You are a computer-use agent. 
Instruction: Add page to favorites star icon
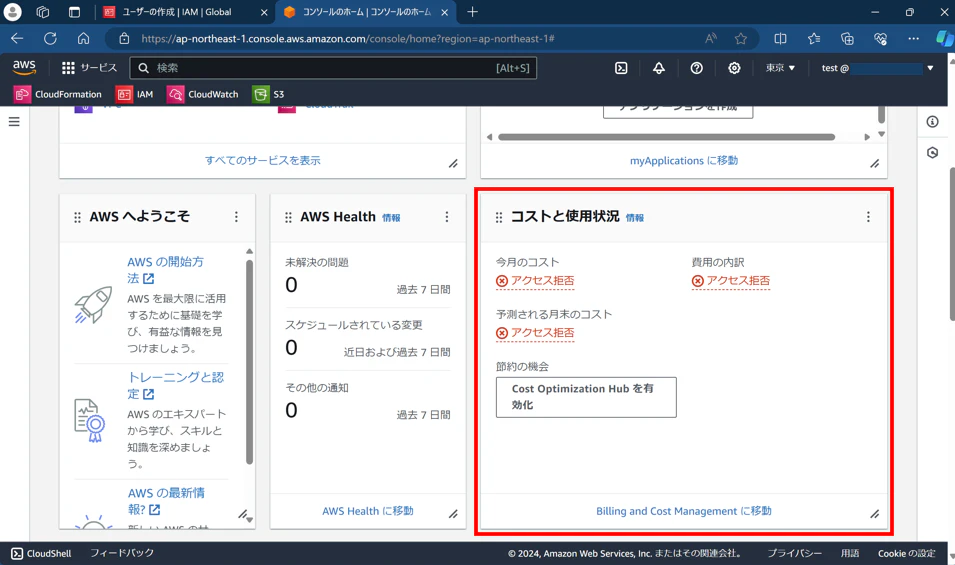pos(741,38)
